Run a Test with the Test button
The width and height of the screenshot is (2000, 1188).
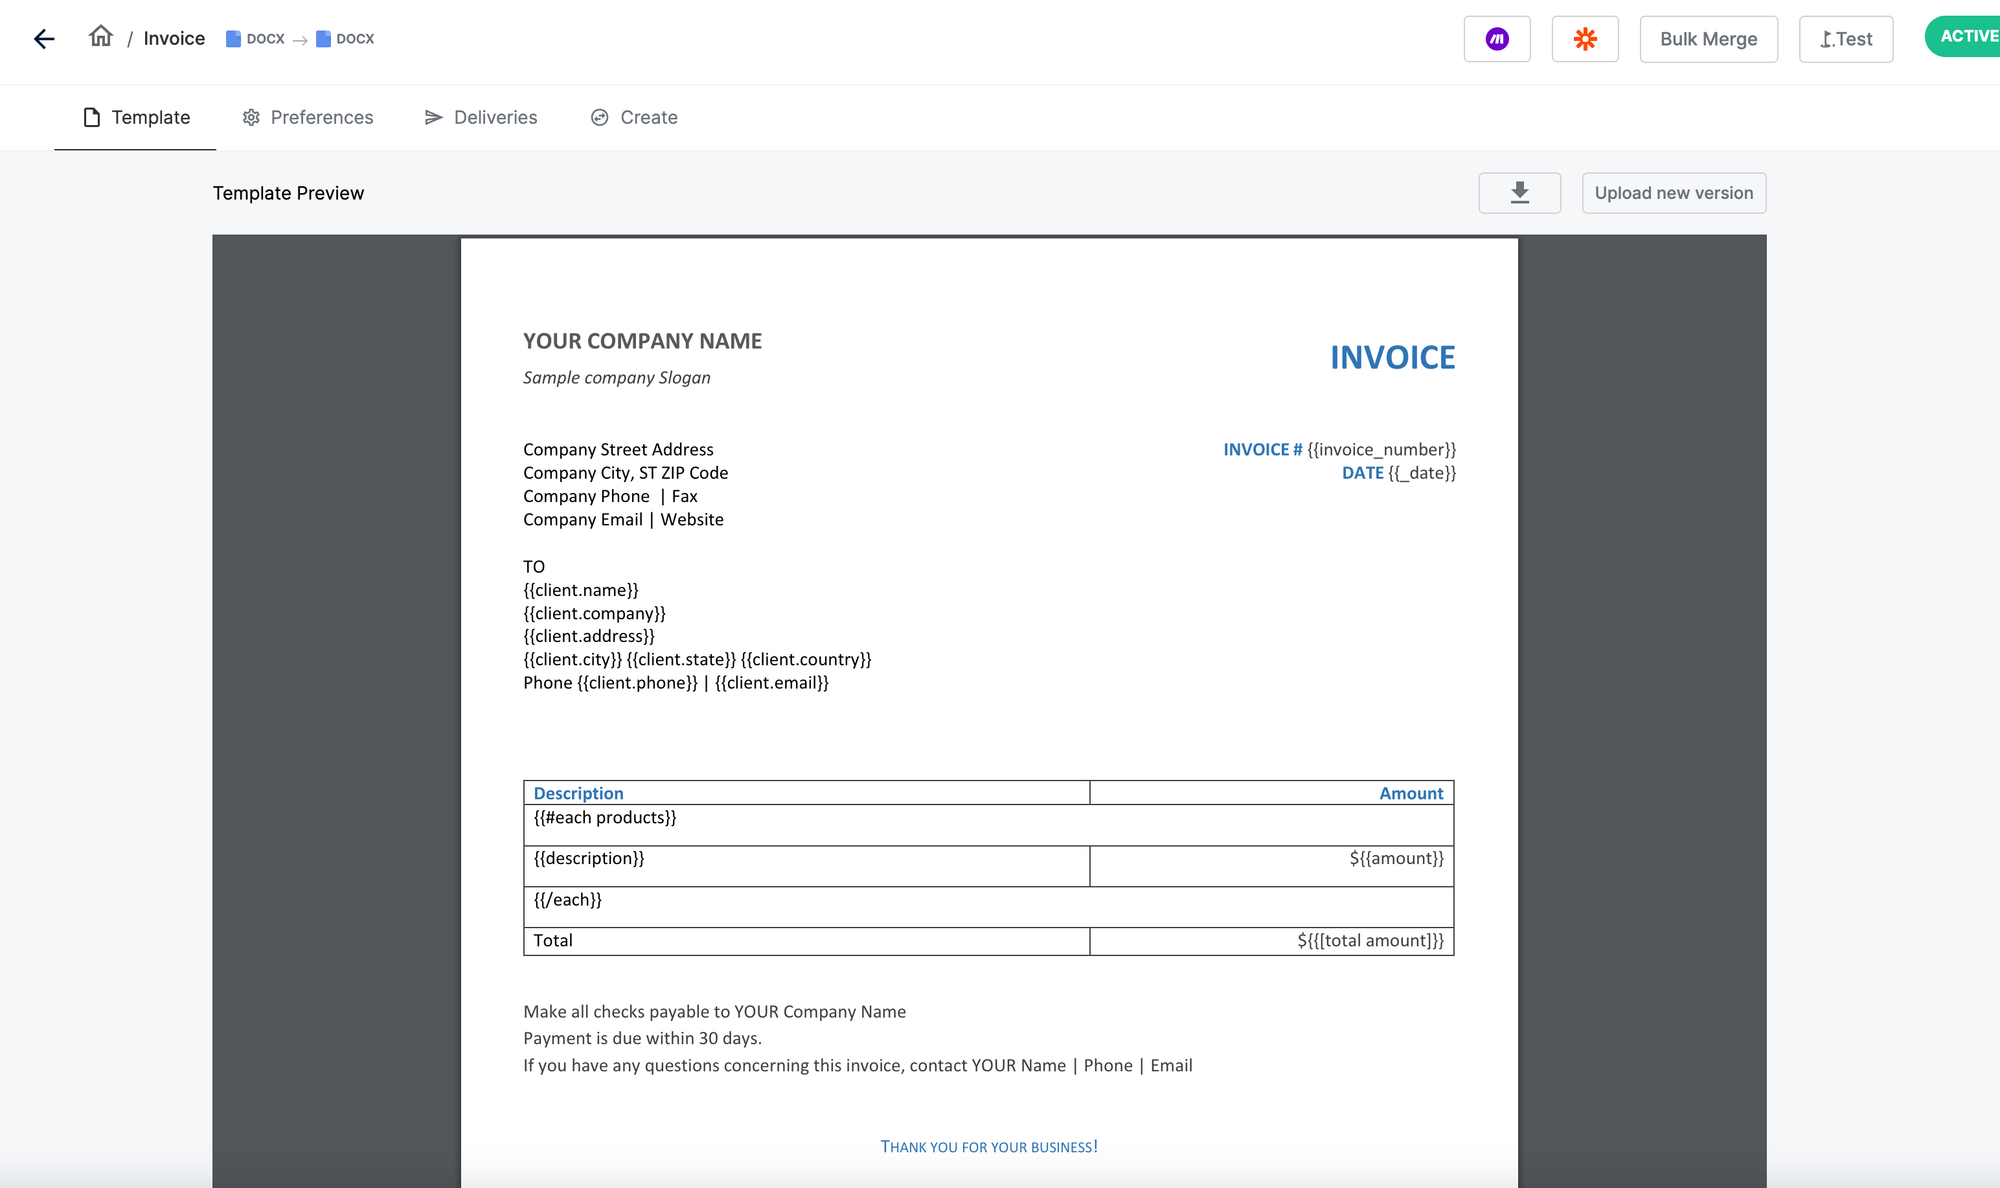[1845, 38]
